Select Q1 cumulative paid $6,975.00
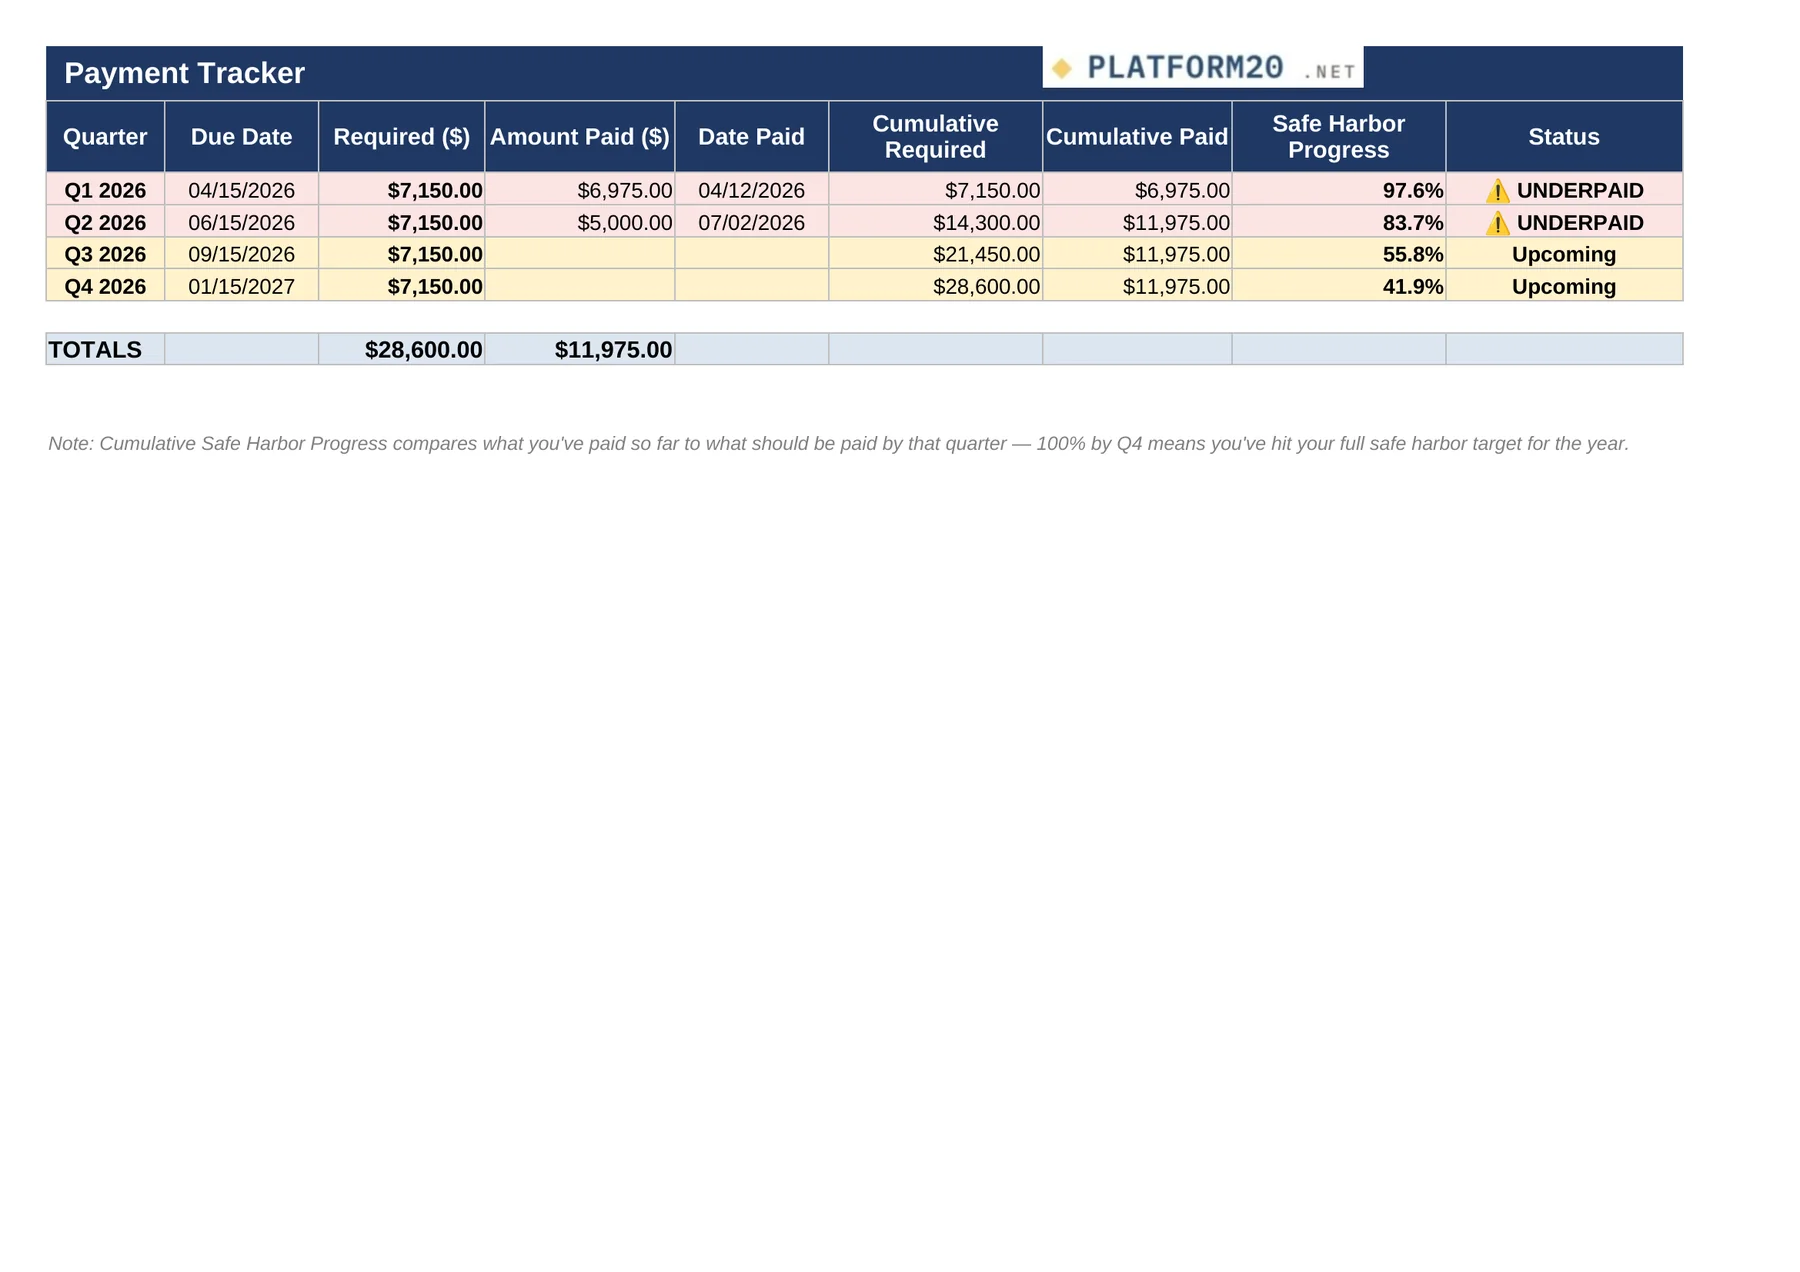Viewport: 1800px width, 1272px height. tap(1137, 190)
